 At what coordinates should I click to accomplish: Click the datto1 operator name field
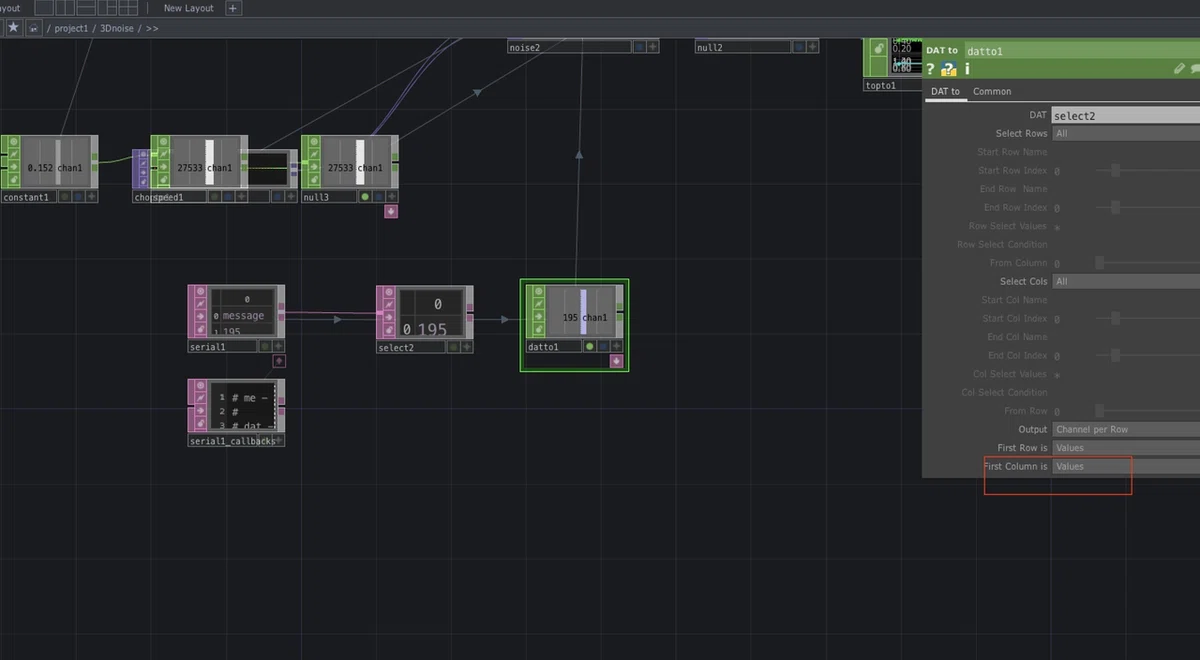tap(1082, 51)
